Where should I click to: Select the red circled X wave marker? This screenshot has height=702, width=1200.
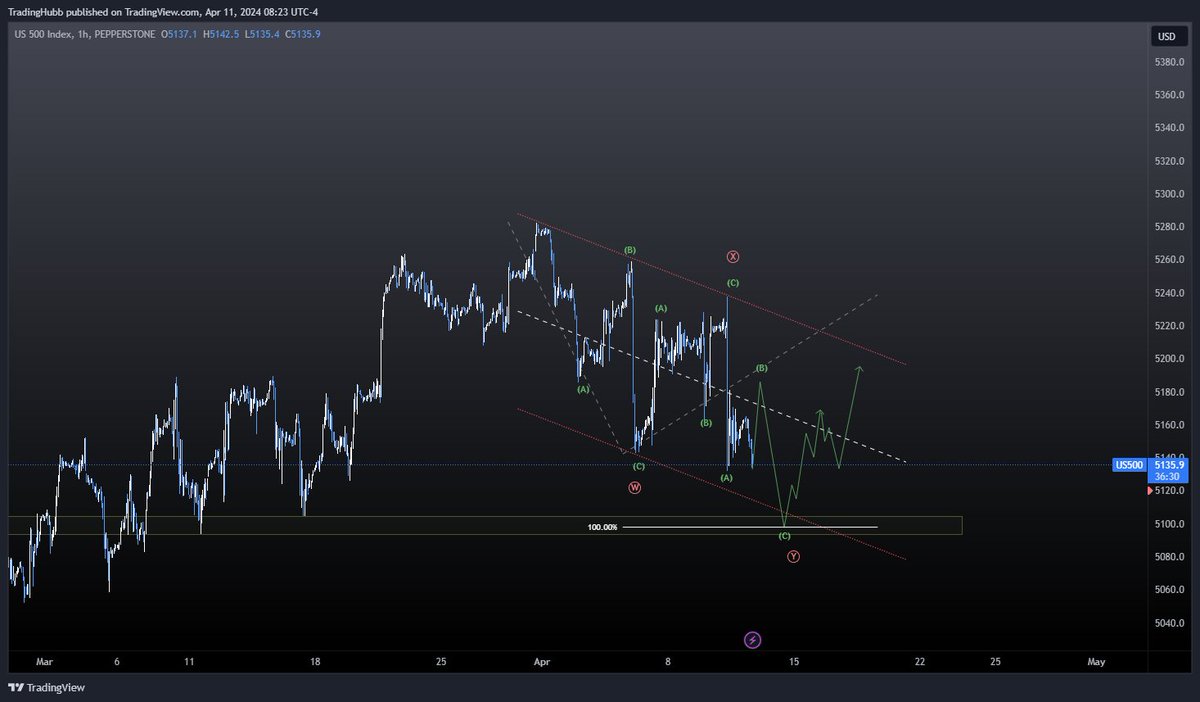733,256
